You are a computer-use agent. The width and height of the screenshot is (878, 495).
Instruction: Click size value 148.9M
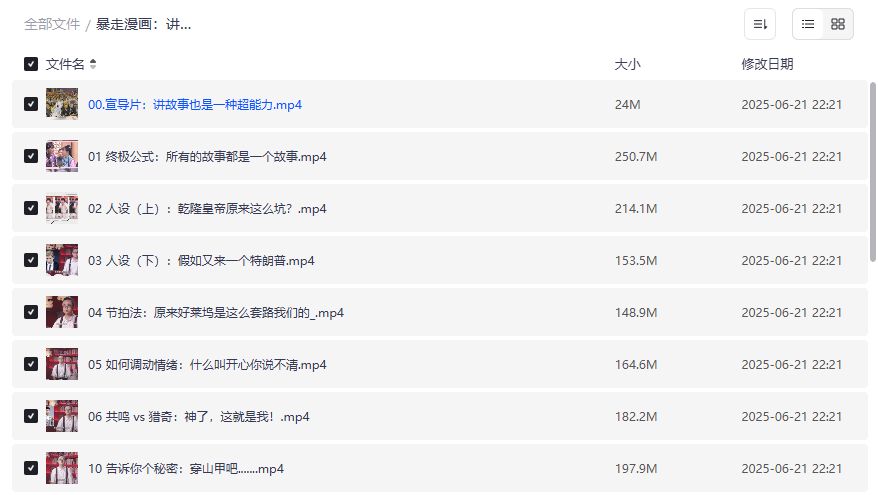pos(636,313)
